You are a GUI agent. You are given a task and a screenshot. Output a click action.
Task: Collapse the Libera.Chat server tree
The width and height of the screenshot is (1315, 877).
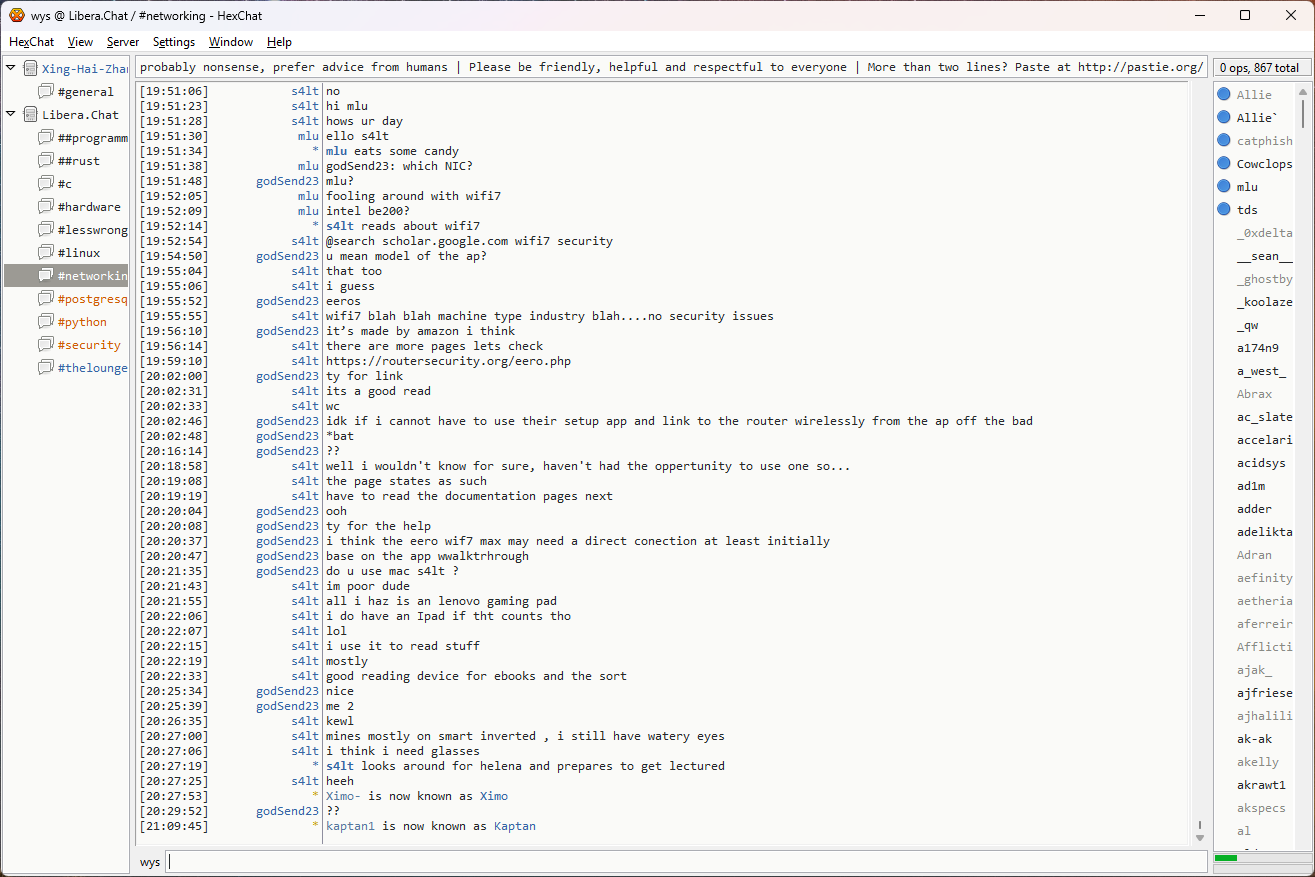click(x=11, y=114)
